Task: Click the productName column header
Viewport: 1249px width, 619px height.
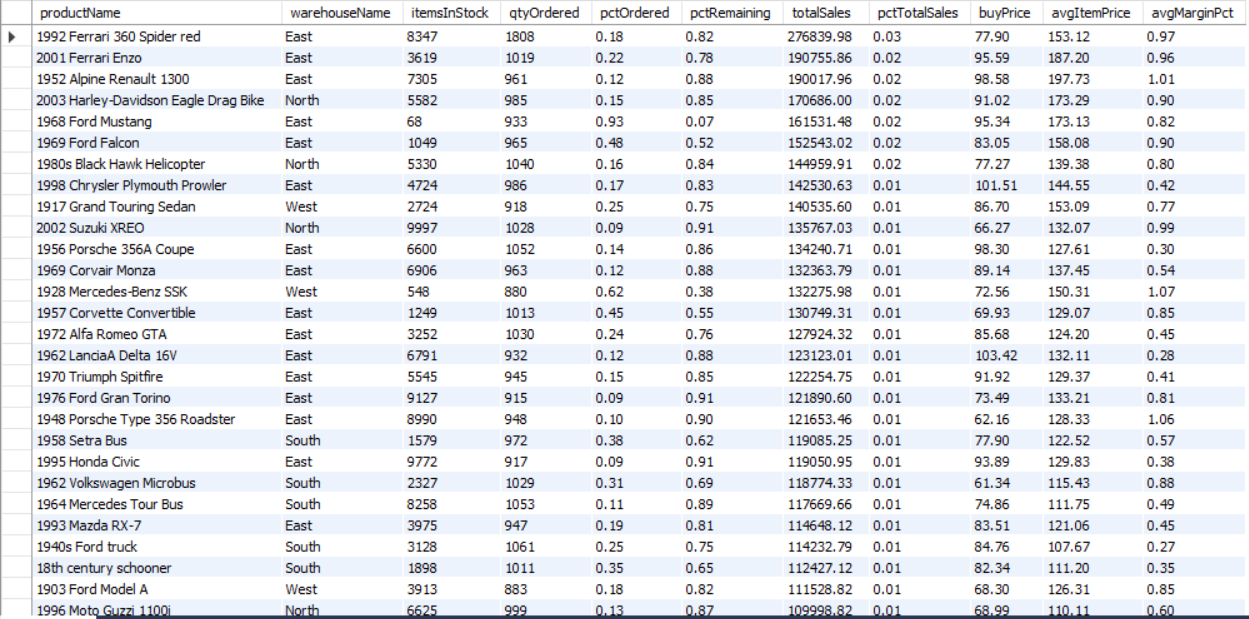Action: (x=155, y=13)
